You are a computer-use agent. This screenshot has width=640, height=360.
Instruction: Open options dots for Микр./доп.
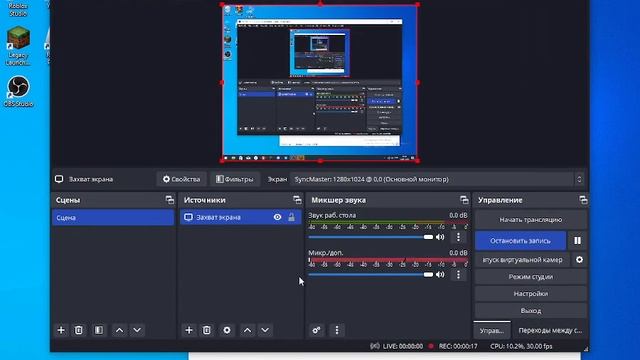tap(458, 274)
